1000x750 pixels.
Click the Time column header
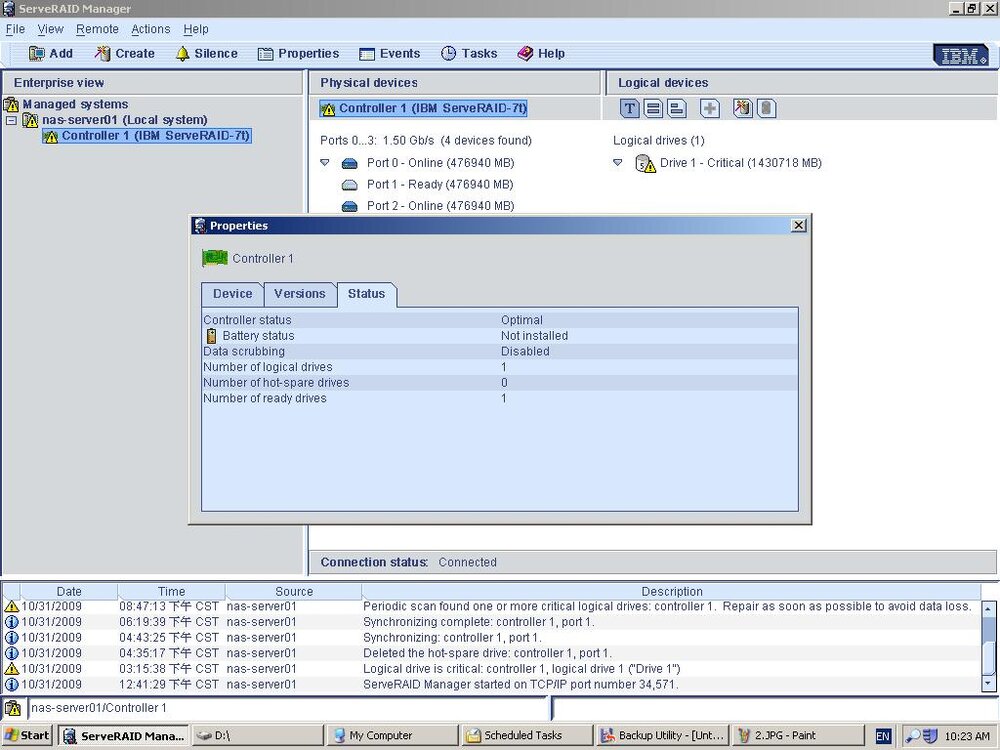tap(172, 591)
